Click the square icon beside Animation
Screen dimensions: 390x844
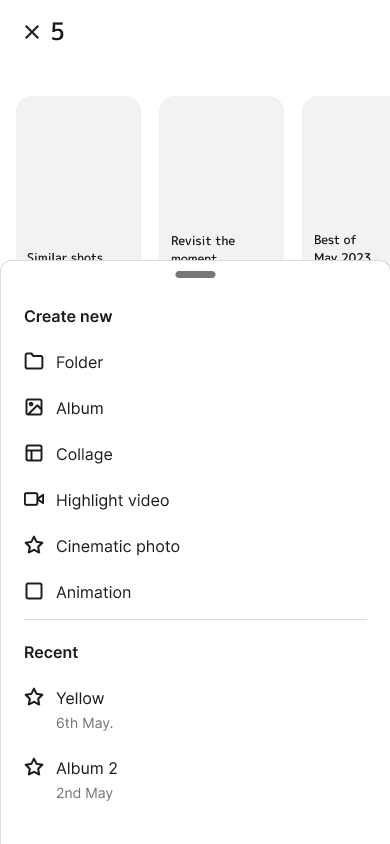(34, 592)
